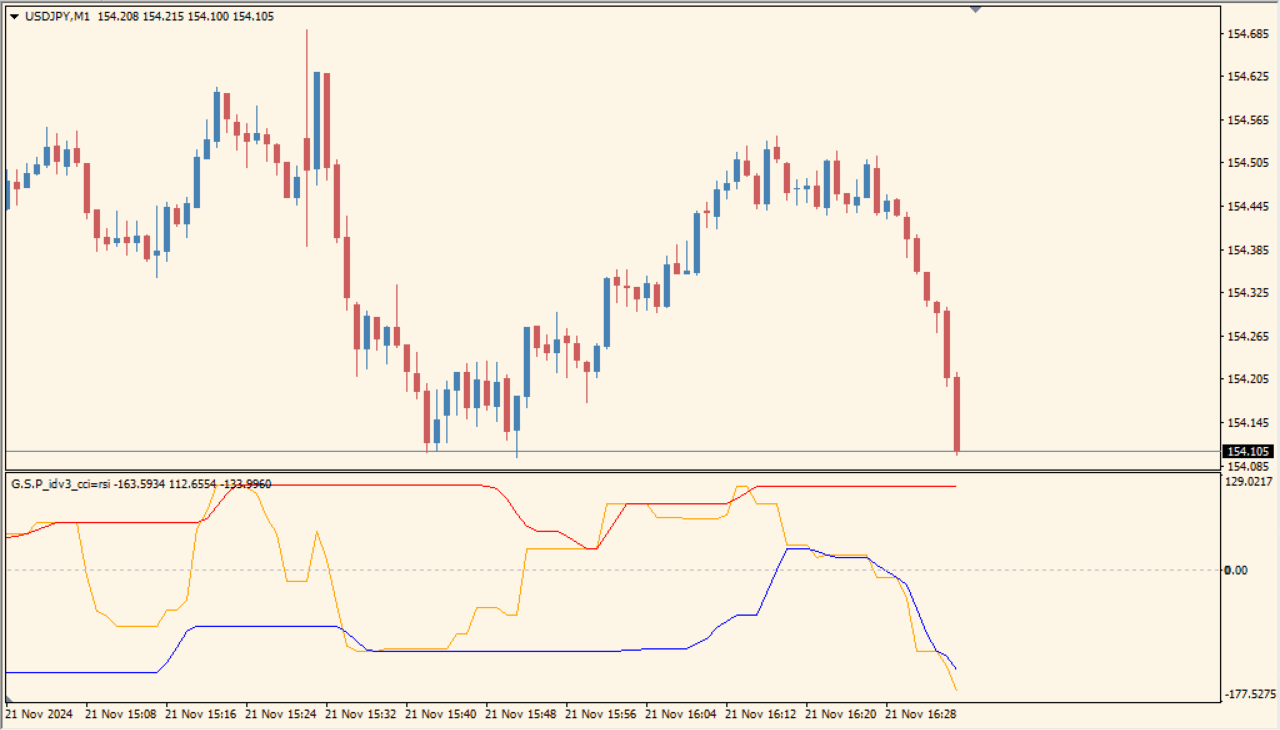Click the 154.385 price label
Image resolution: width=1280 pixels, height=730 pixels.
point(1246,249)
